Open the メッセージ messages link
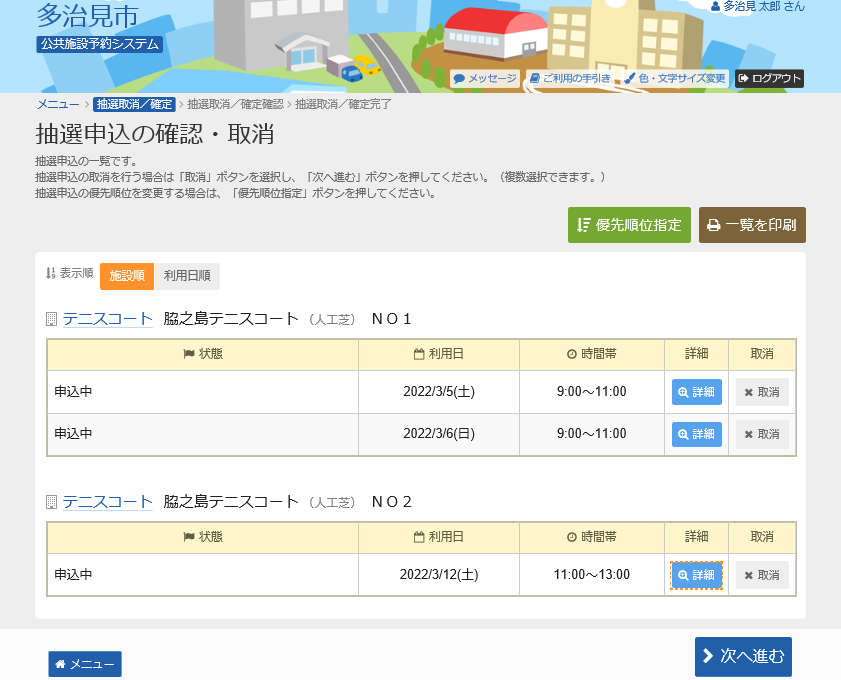 485,78
